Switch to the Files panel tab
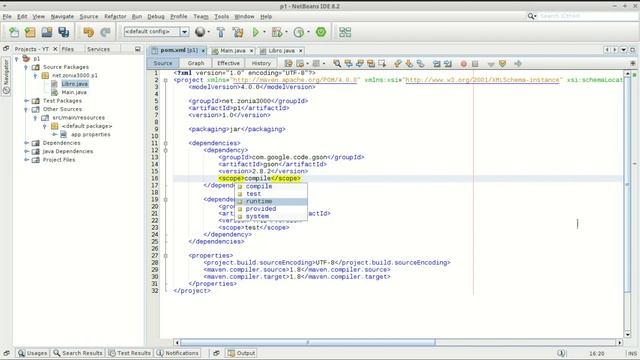The width and height of the screenshot is (640, 360). (68, 49)
